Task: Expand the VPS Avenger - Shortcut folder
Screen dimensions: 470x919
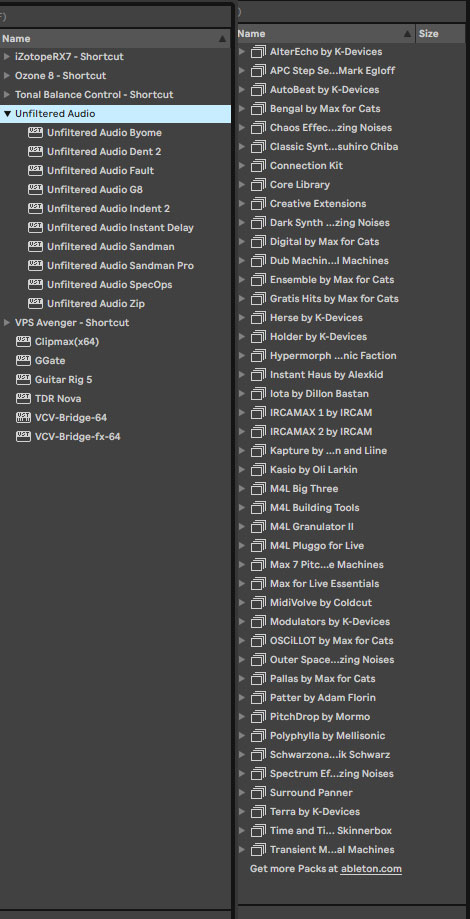Action: (7, 322)
